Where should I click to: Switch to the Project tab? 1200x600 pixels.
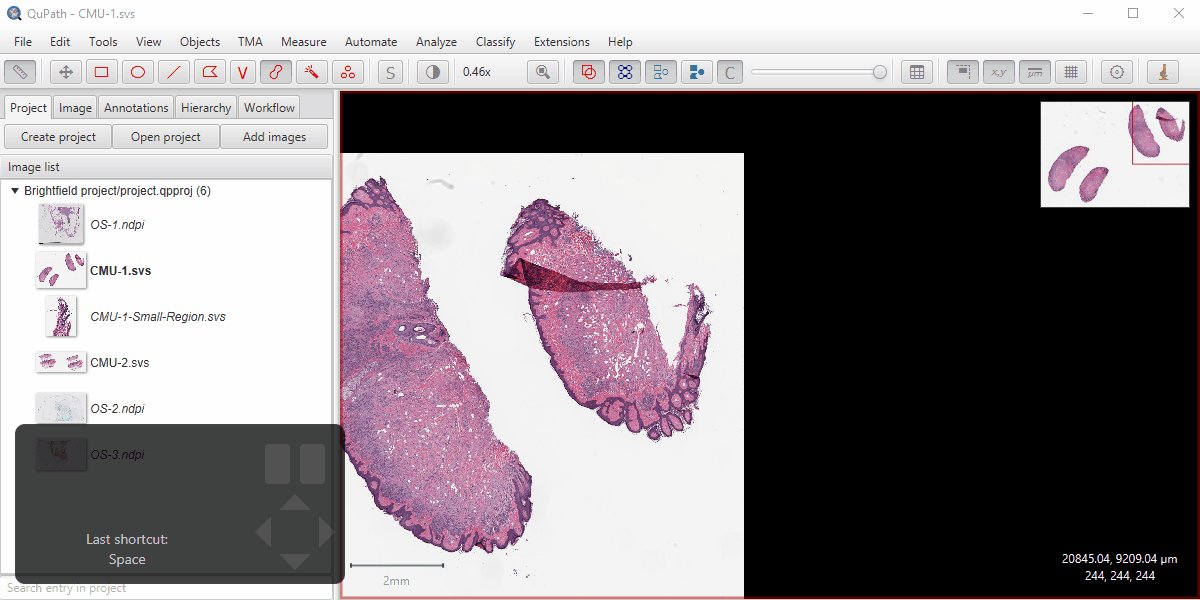28,108
